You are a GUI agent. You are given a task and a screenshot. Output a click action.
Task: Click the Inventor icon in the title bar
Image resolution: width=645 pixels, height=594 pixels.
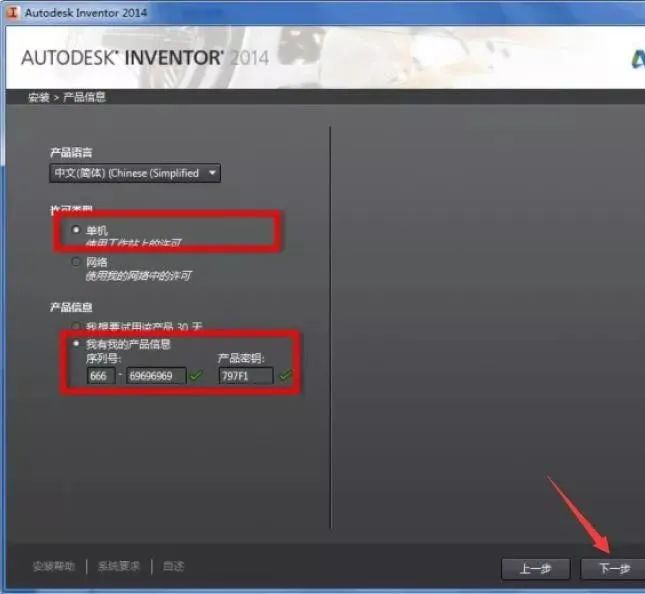(13, 12)
